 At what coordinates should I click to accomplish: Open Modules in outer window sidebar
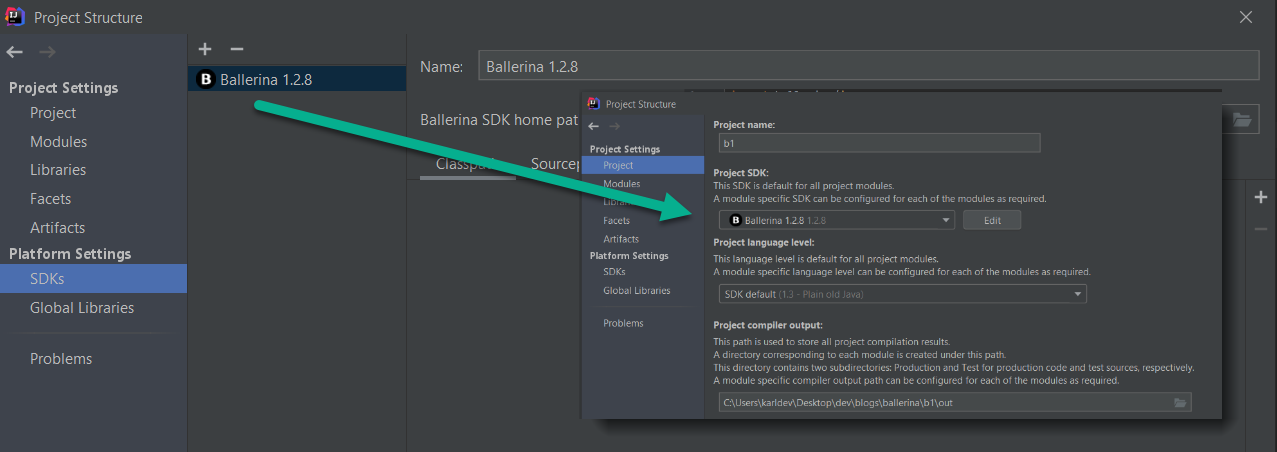(58, 142)
